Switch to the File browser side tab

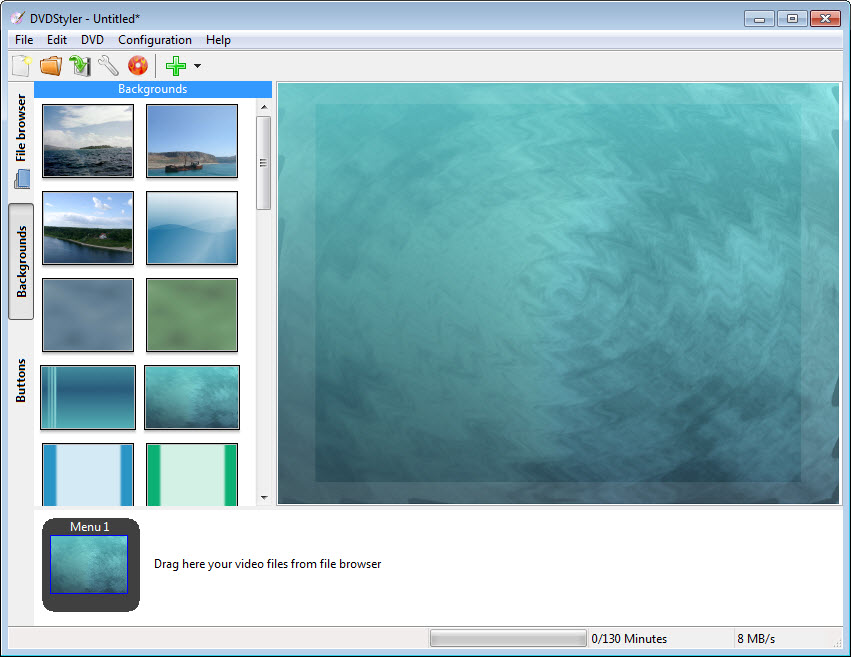coord(21,140)
